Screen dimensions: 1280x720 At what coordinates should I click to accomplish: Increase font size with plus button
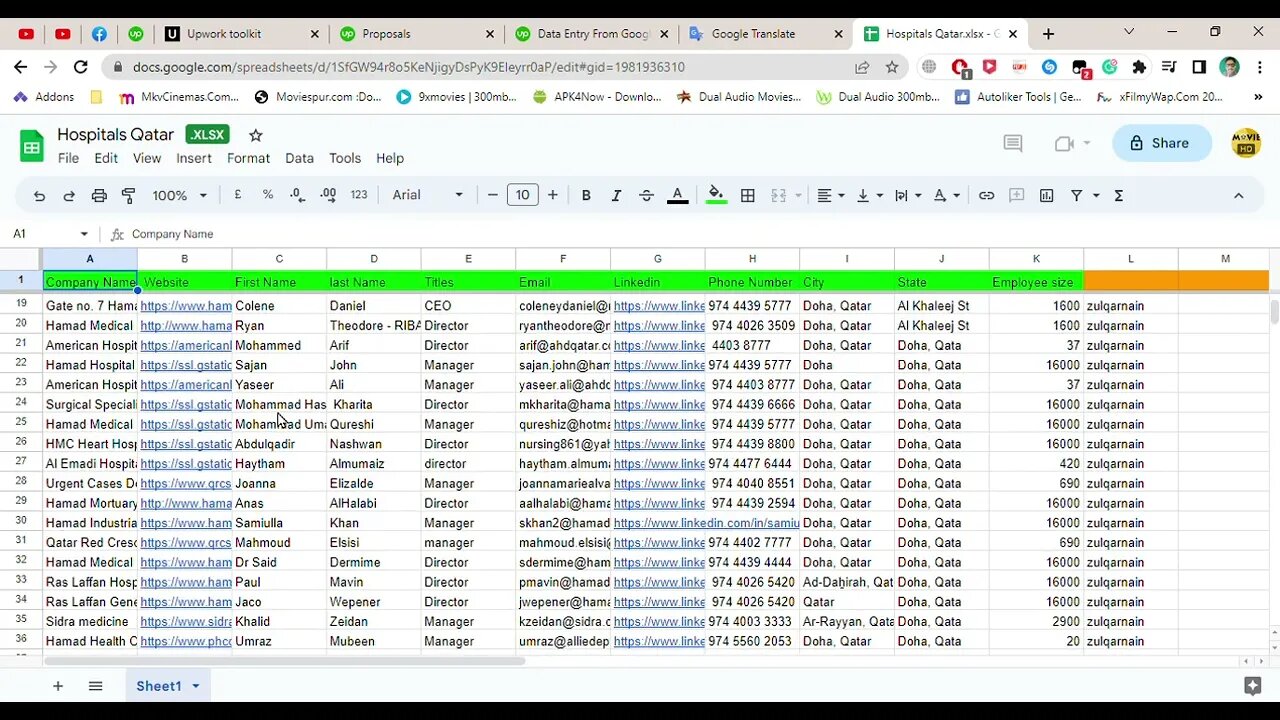pyautogui.click(x=553, y=196)
